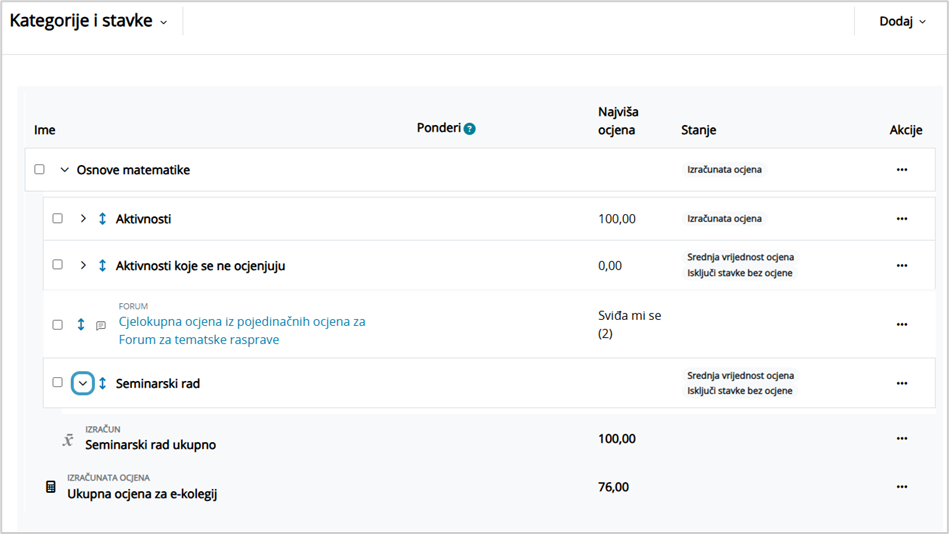Select the Aktivnosti category checkbox
Screen dimensions: 949x534
[x=58, y=219]
